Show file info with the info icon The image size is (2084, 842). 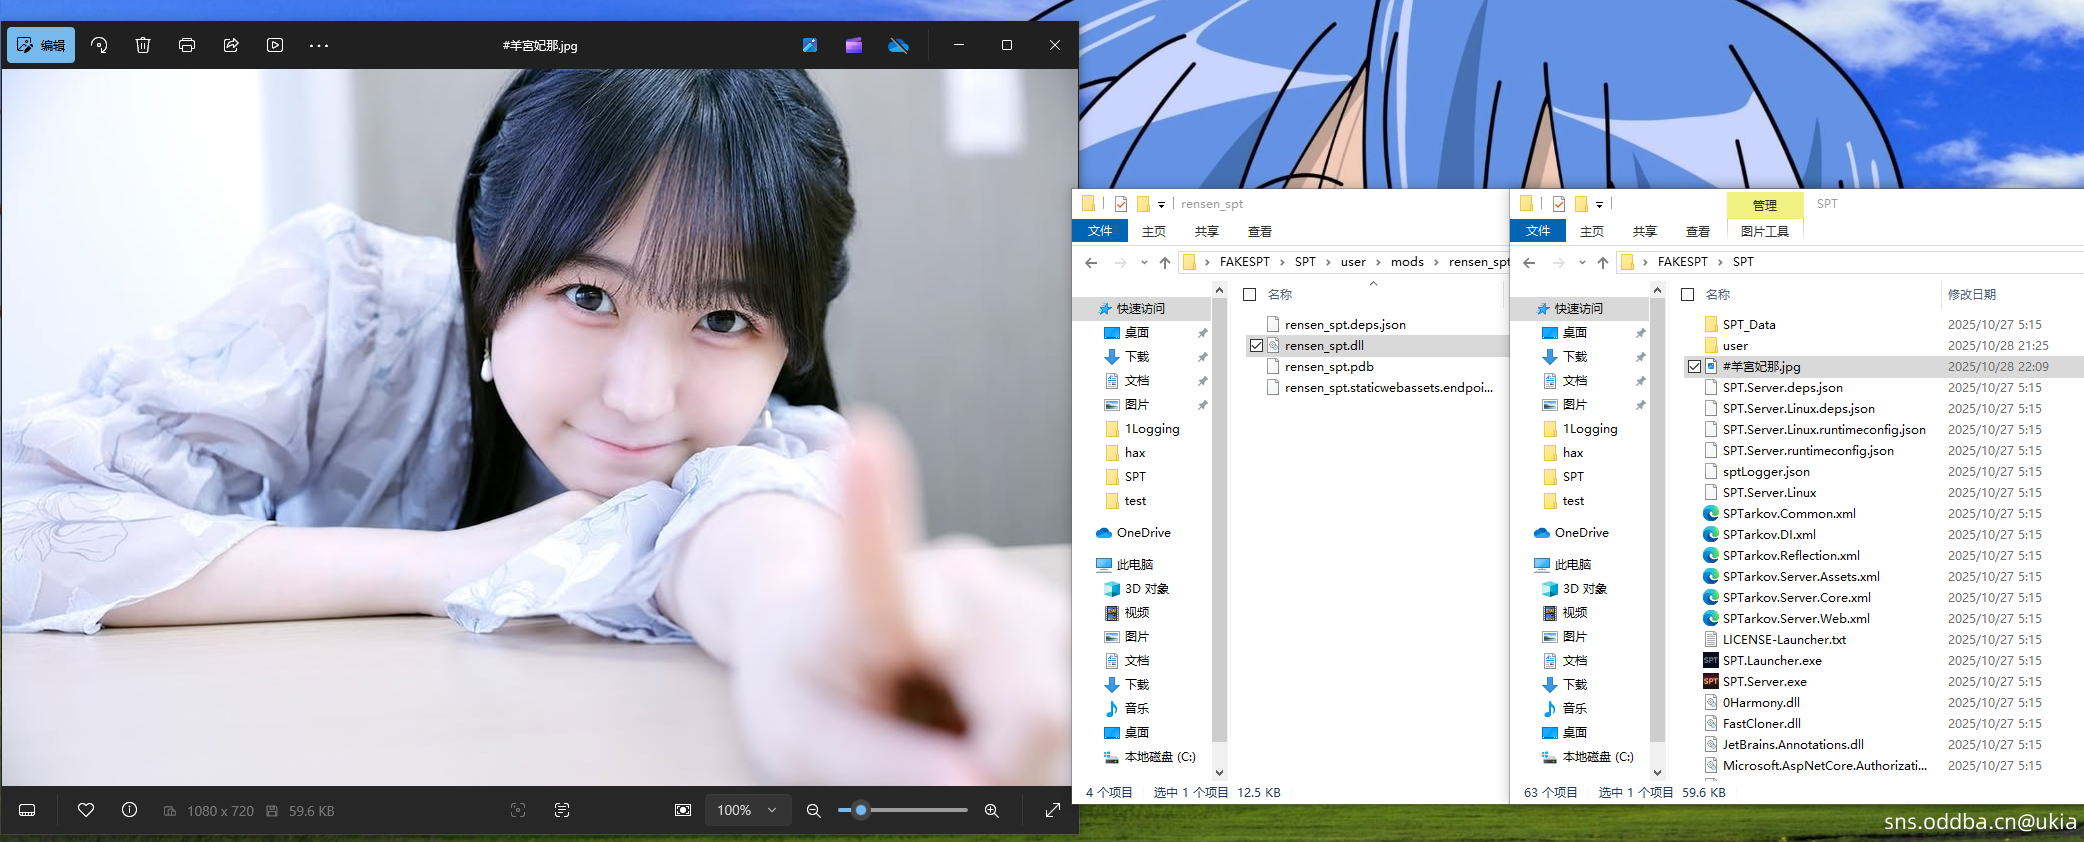[x=130, y=810]
